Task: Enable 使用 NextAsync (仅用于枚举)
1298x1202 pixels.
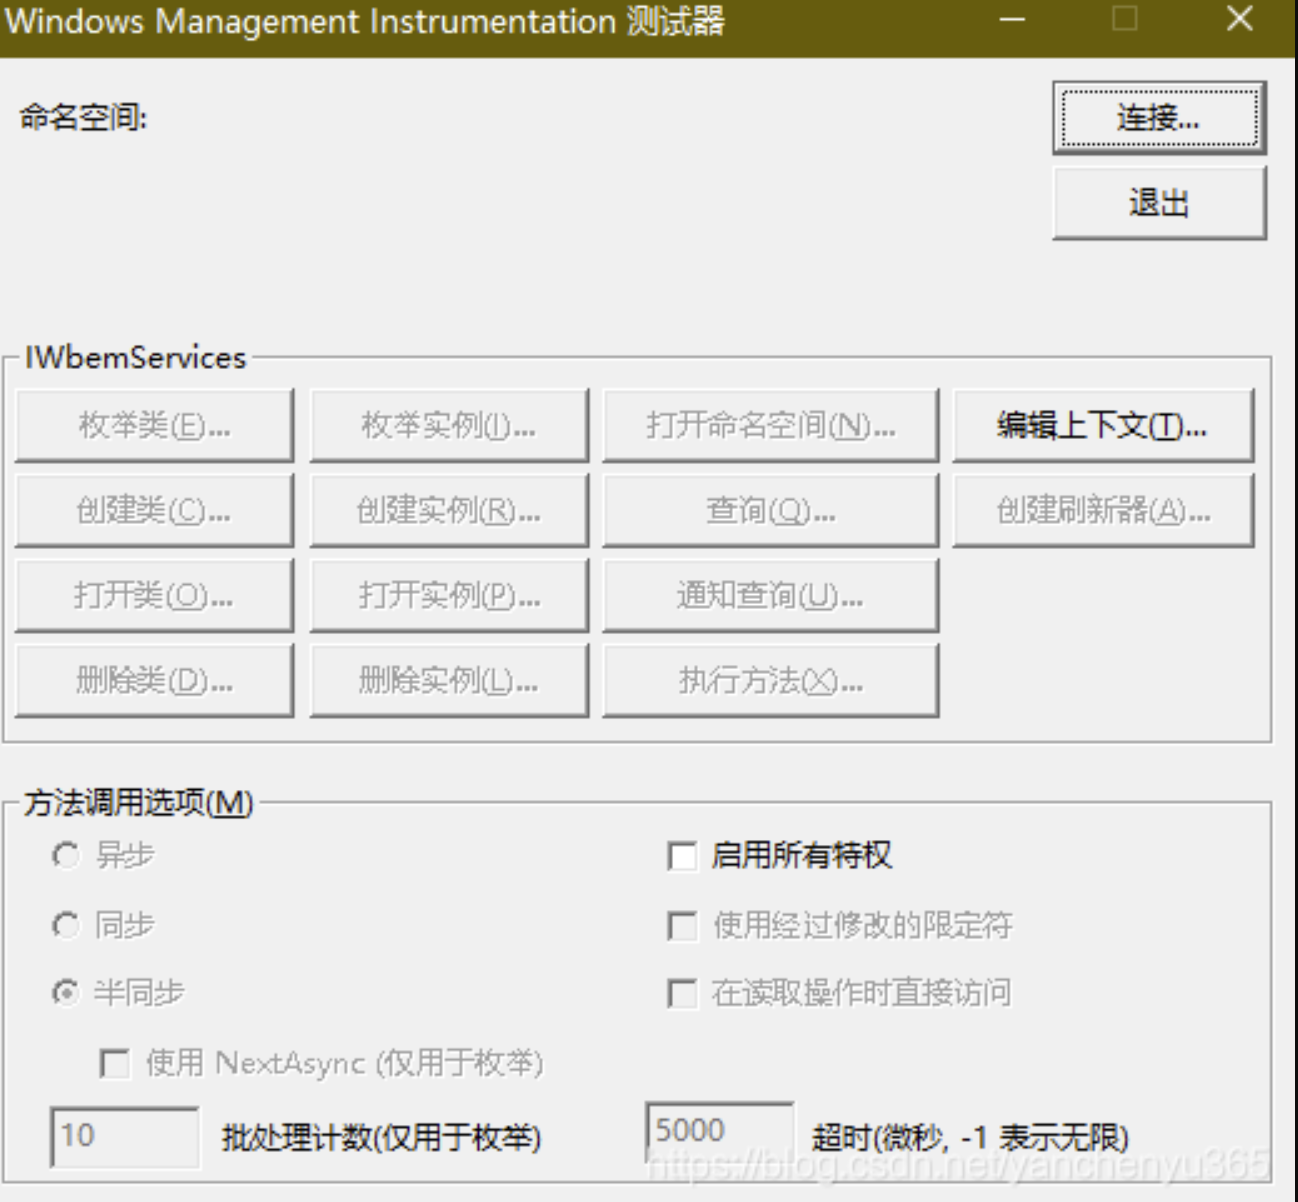Action: tap(113, 1065)
